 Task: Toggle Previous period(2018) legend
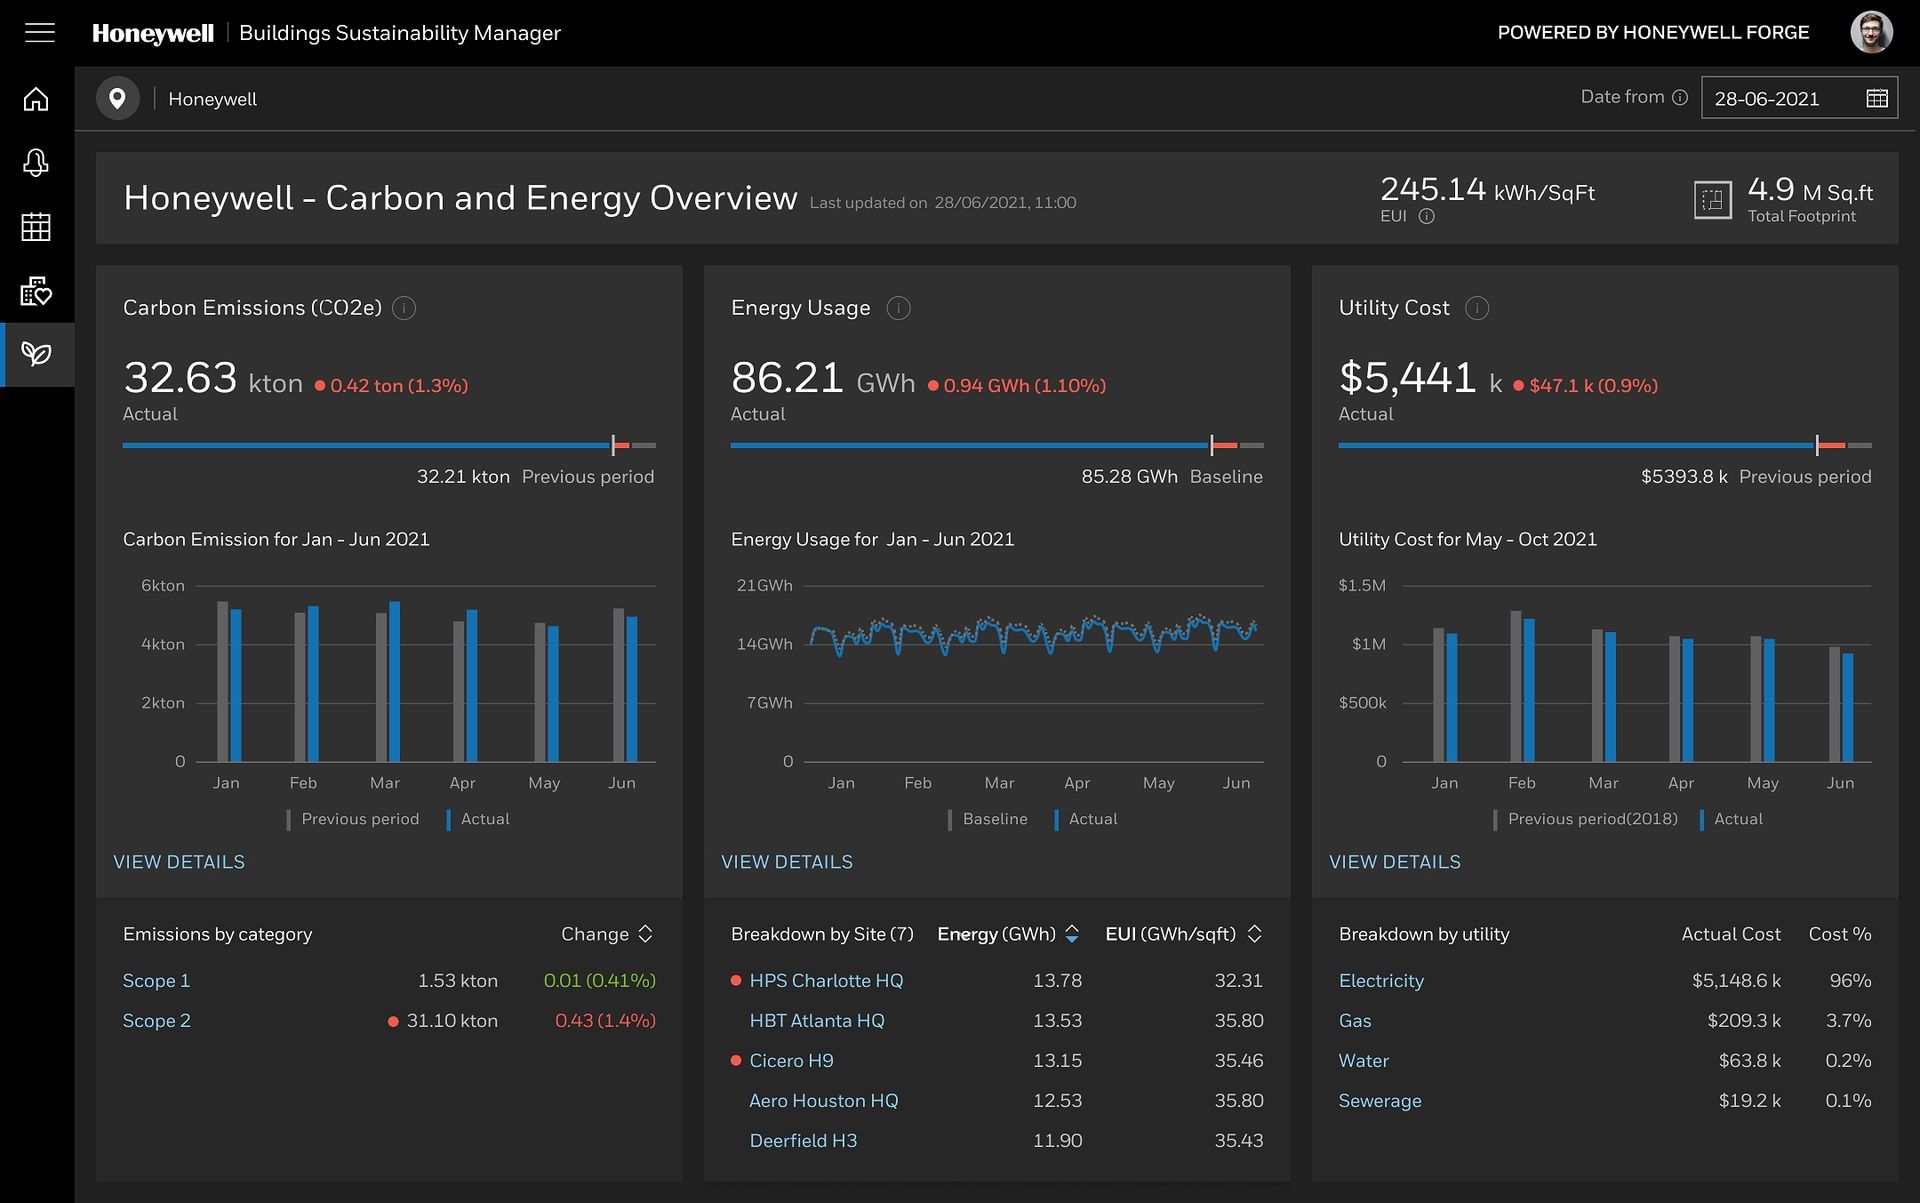coord(1585,819)
